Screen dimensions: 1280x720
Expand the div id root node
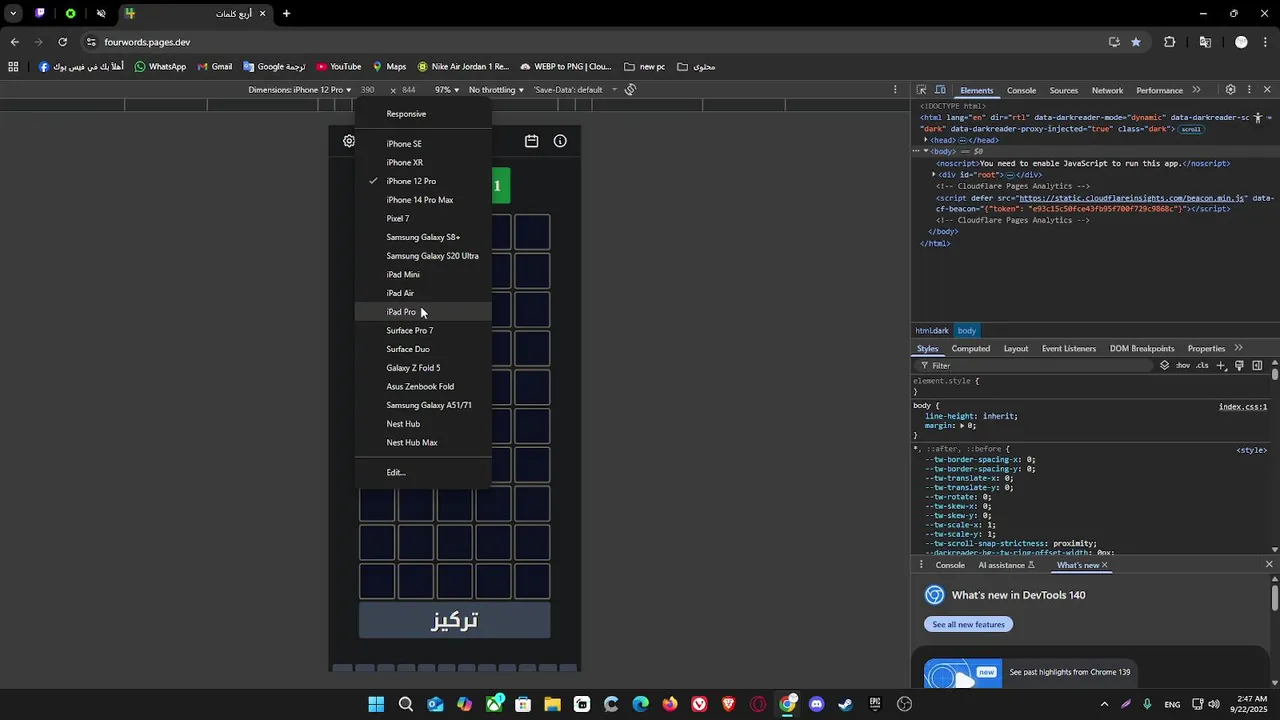pyautogui.click(x=933, y=175)
